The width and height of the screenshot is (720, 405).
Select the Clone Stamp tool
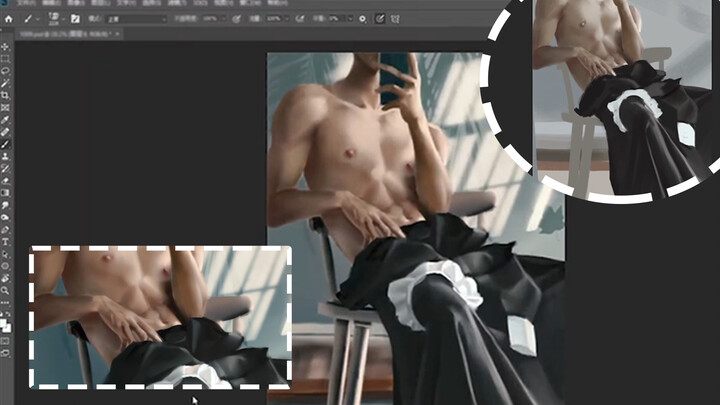5,157
